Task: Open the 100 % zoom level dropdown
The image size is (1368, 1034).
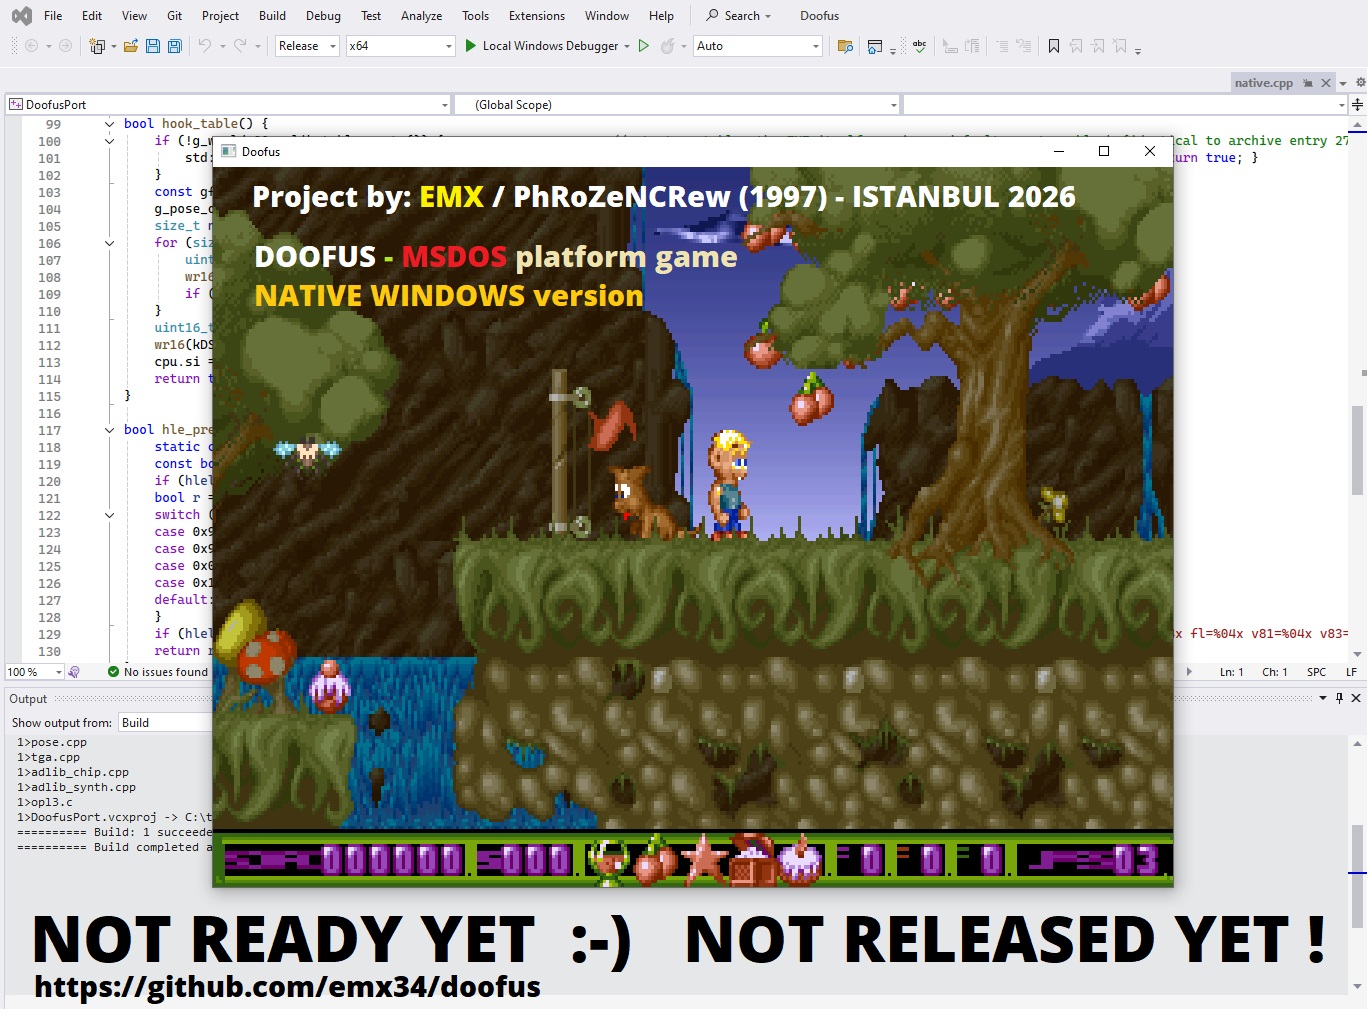Action: (35, 672)
